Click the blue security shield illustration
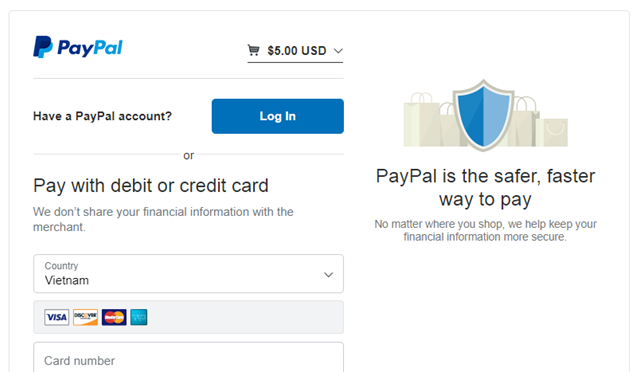 coord(484,115)
